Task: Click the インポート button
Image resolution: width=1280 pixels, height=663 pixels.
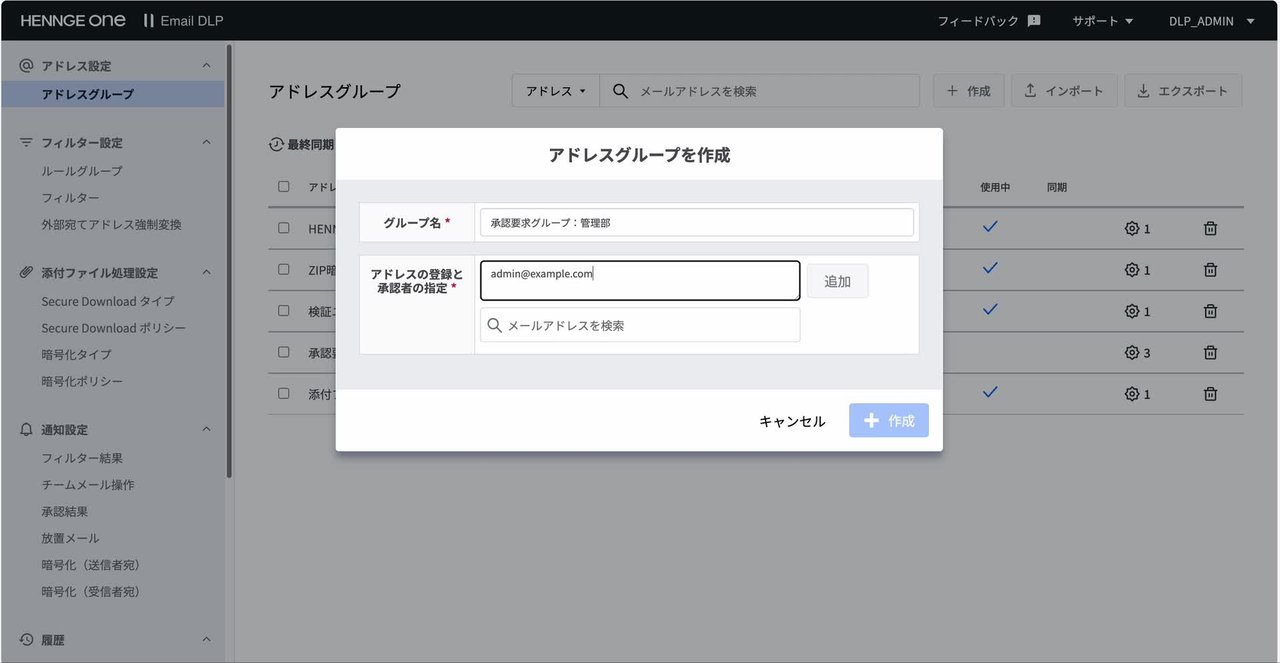Action: [1064, 91]
